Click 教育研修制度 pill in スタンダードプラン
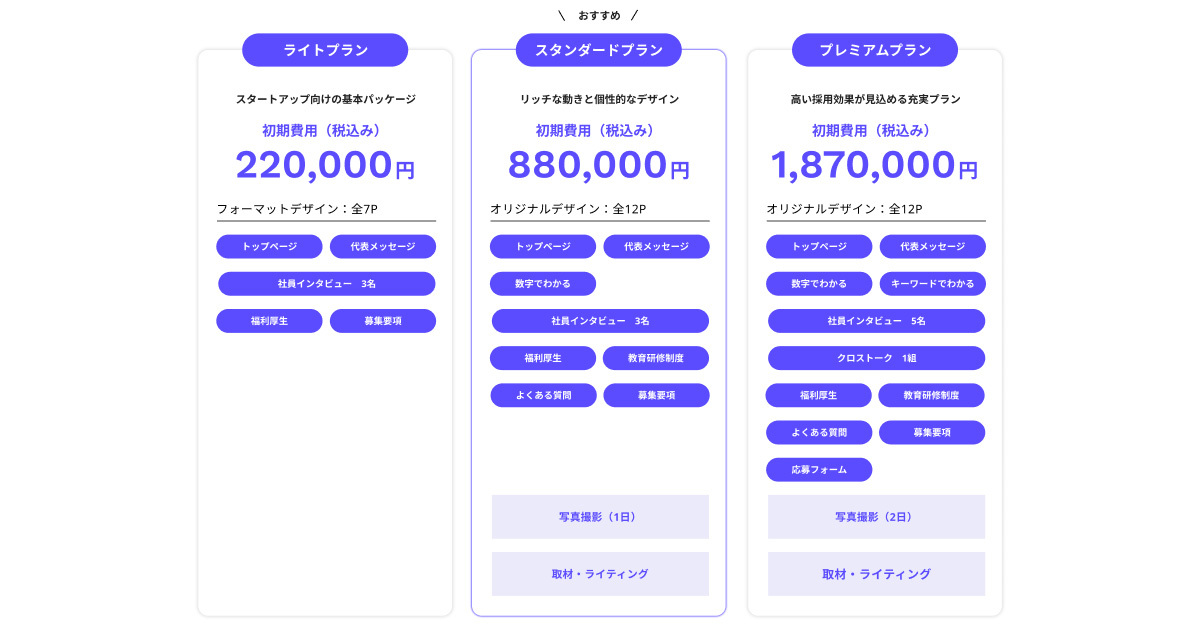Image resolution: width=1200 pixels, height=634 pixels. [656, 358]
